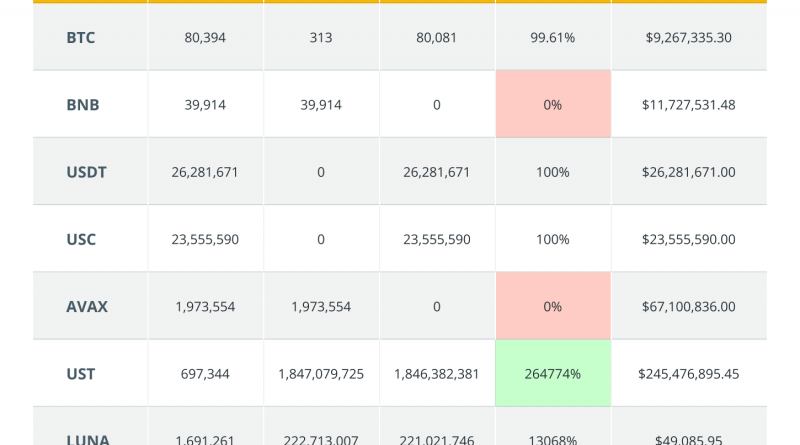Screen dimensions: 800x445
Task: Click the USDT row label
Action: [x=86, y=172]
